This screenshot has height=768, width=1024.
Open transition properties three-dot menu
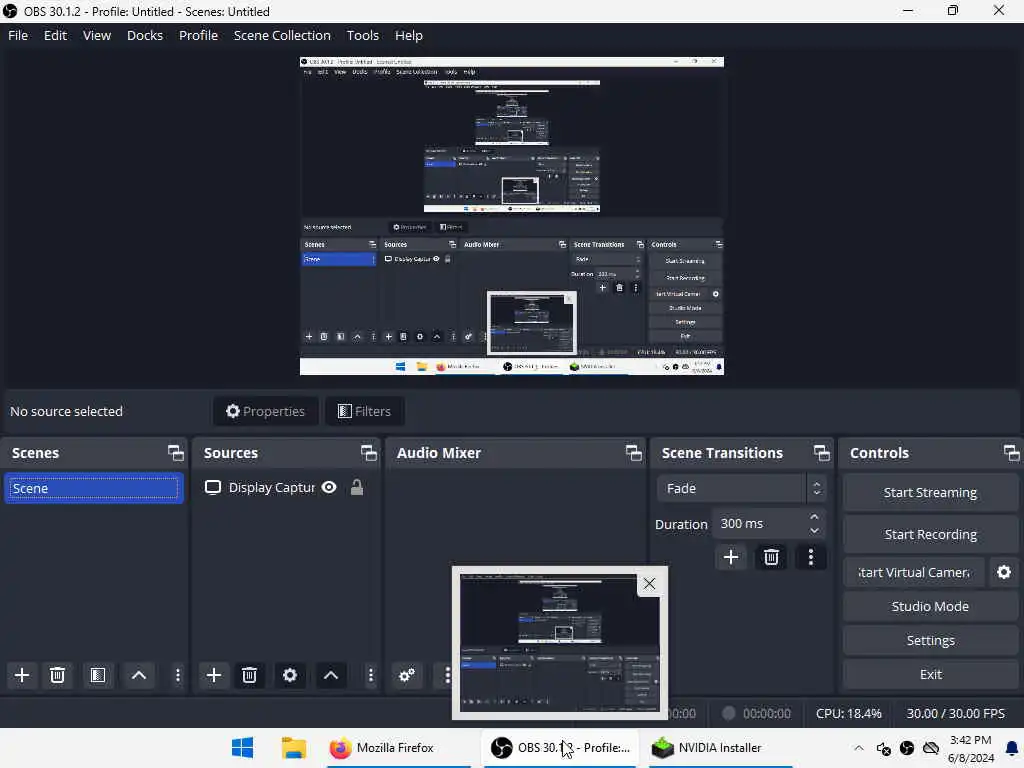pos(811,557)
